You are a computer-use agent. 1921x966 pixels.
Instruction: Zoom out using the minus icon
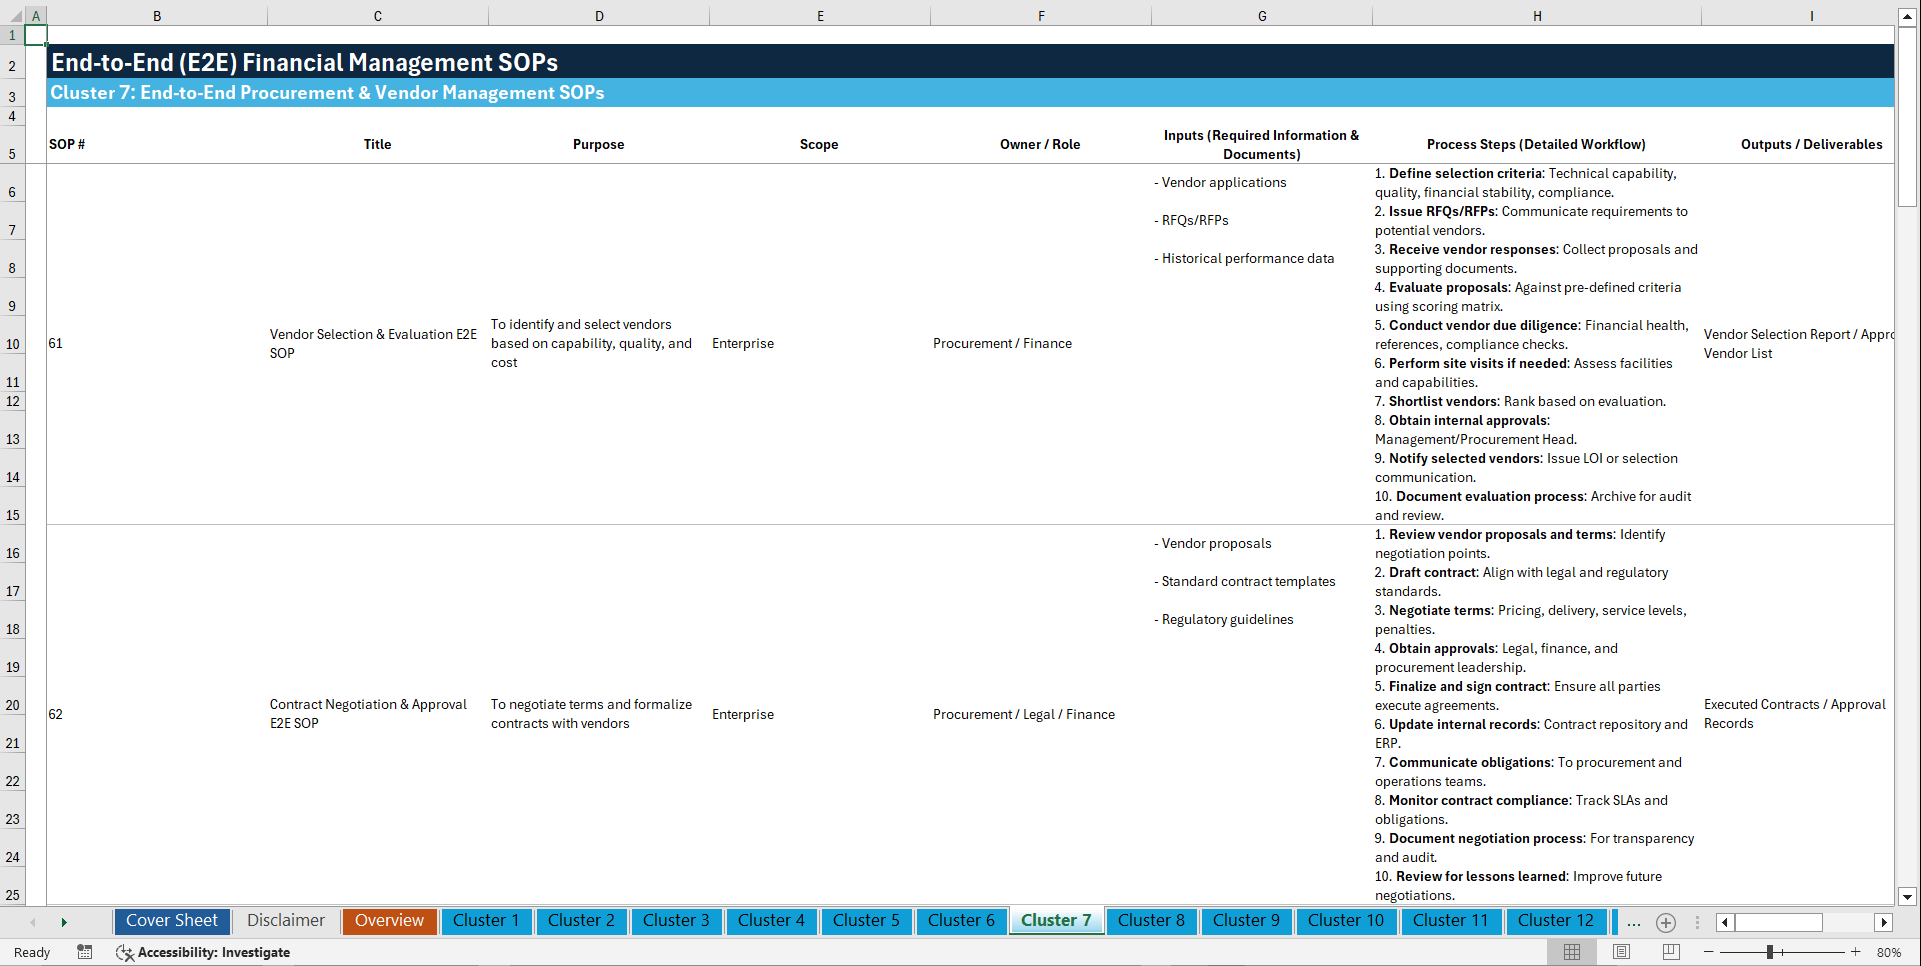tap(1709, 952)
